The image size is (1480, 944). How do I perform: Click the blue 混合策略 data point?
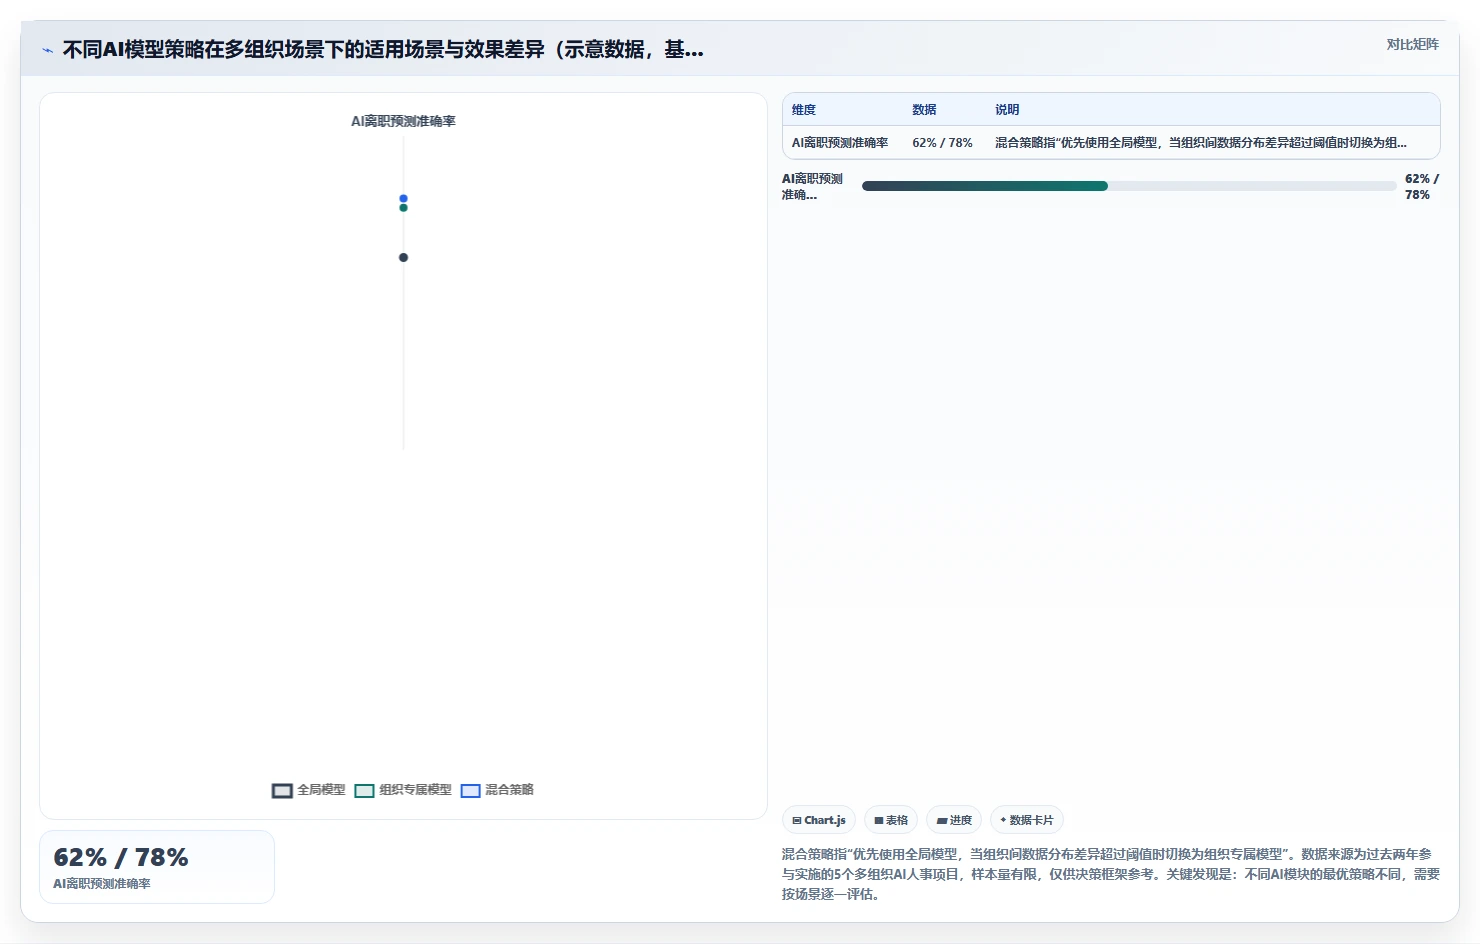(403, 198)
